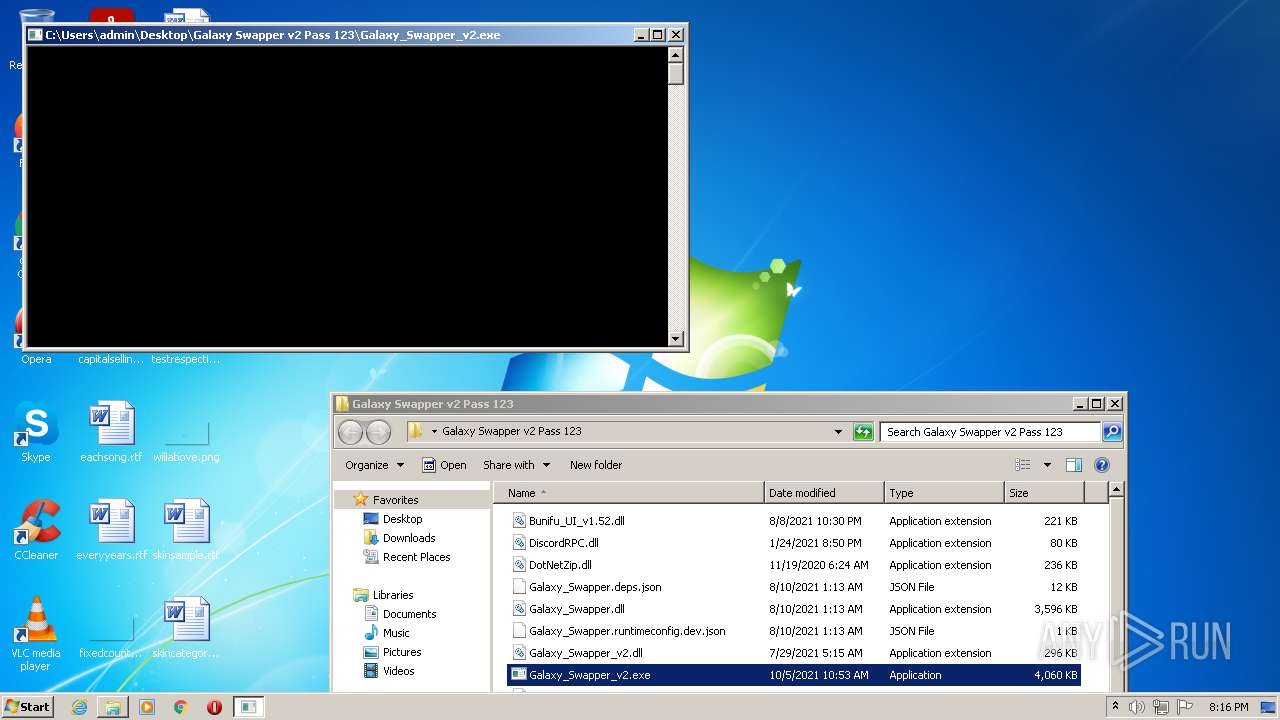Click the Open toolbar button
1280x720 pixels.
pyautogui.click(x=445, y=465)
